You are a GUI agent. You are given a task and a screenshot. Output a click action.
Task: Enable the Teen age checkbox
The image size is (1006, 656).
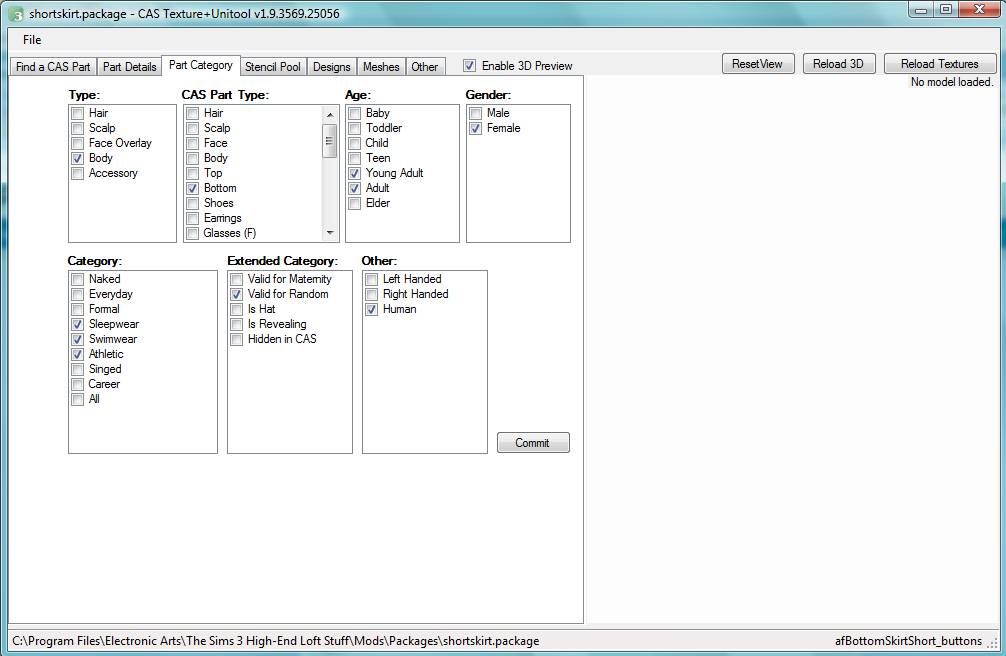tap(355, 159)
